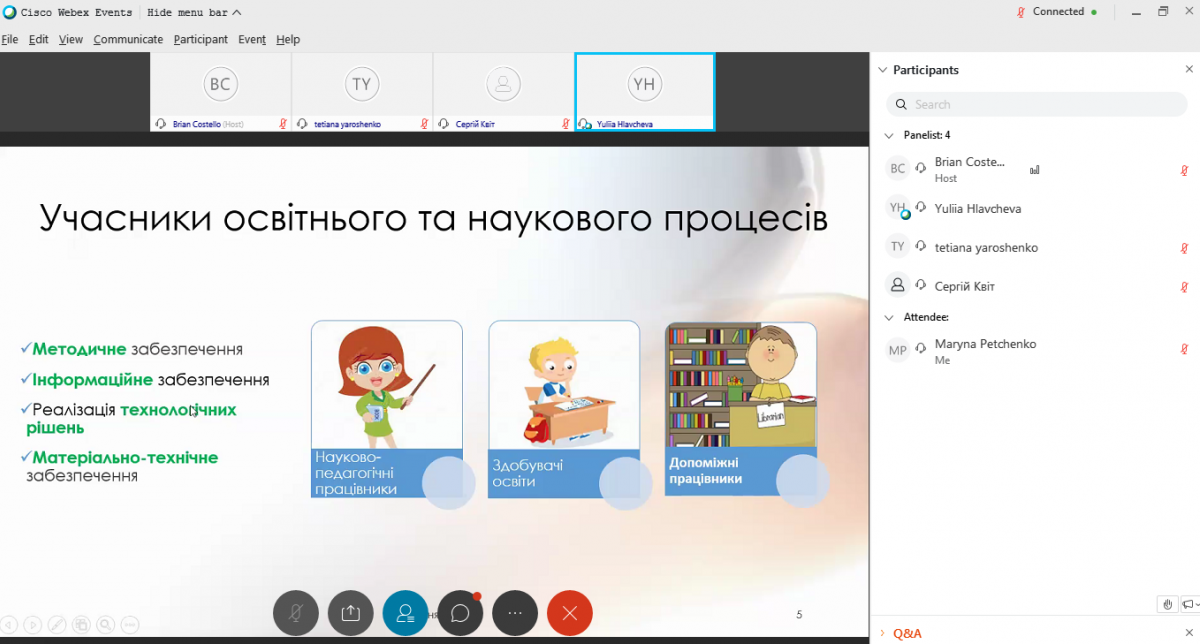Open the Communicate menu
Viewport: 1200px width, 644px height.
pyautogui.click(x=128, y=40)
